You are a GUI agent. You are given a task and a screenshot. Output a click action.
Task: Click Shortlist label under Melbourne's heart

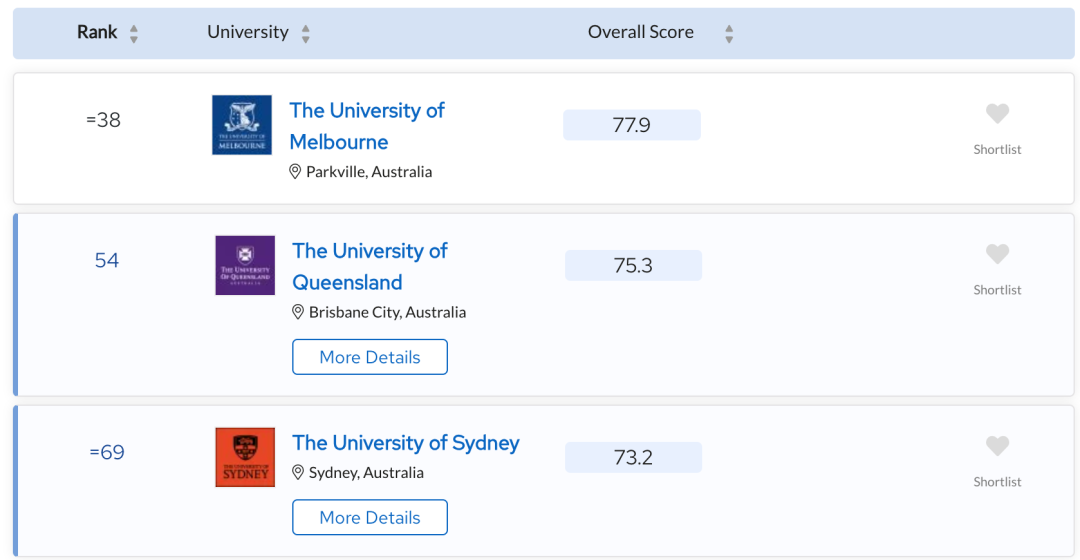coord(997,149)
